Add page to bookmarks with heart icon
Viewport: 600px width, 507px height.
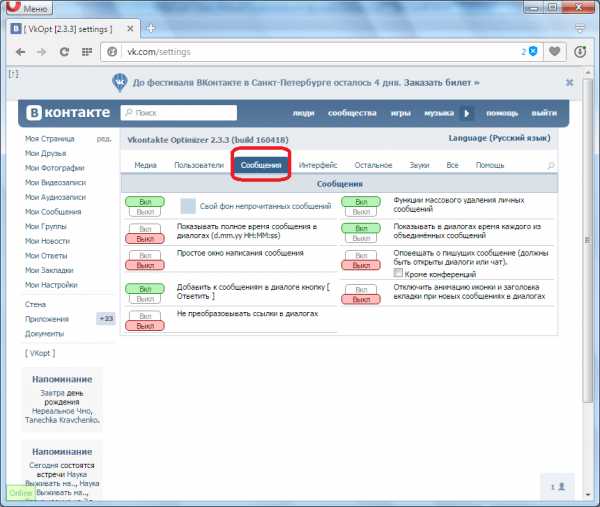[x=554, y=51]
